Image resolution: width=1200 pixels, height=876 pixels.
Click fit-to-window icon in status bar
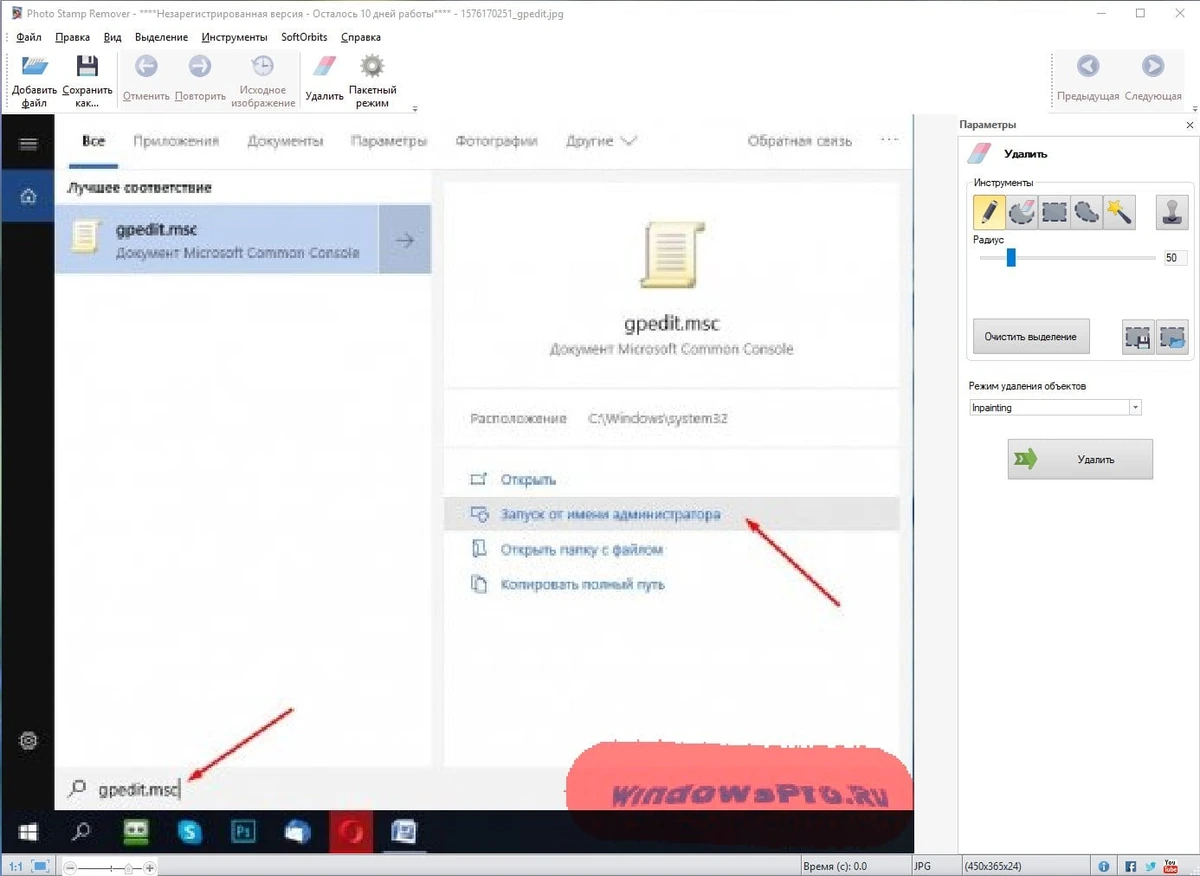[x=41, y=867]
